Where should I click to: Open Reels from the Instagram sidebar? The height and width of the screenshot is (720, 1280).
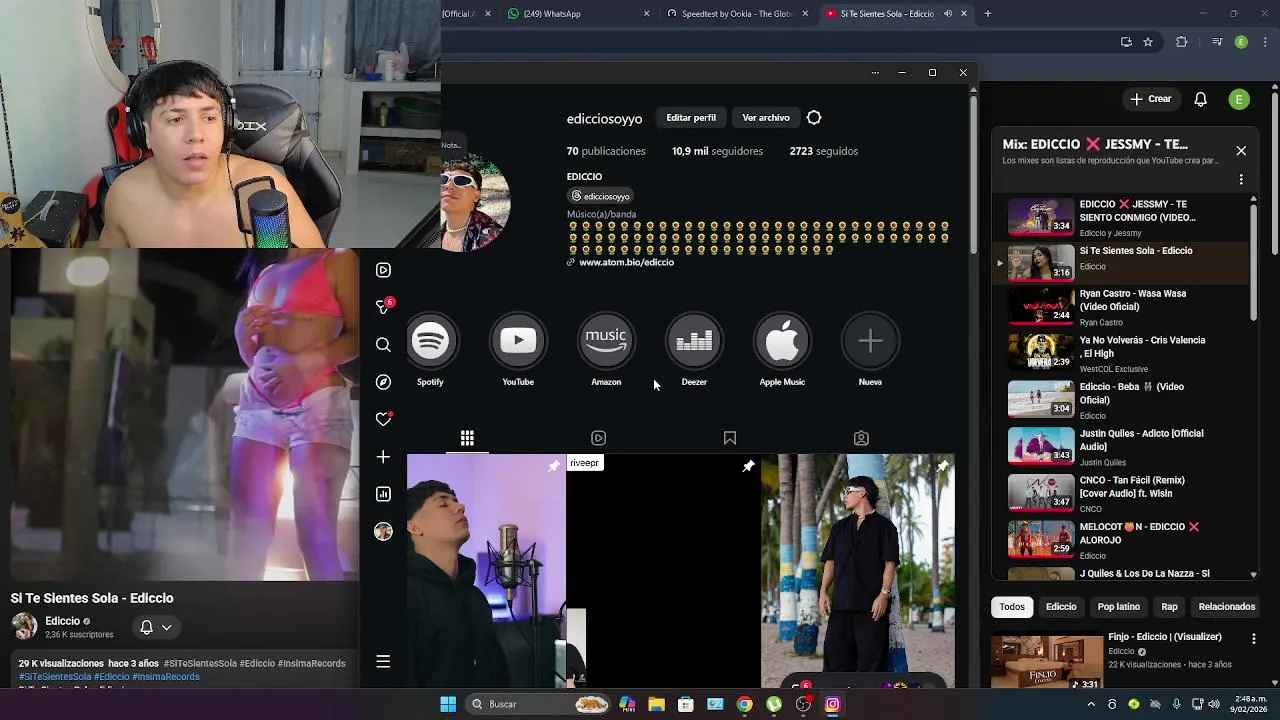[x=383, y=270]
